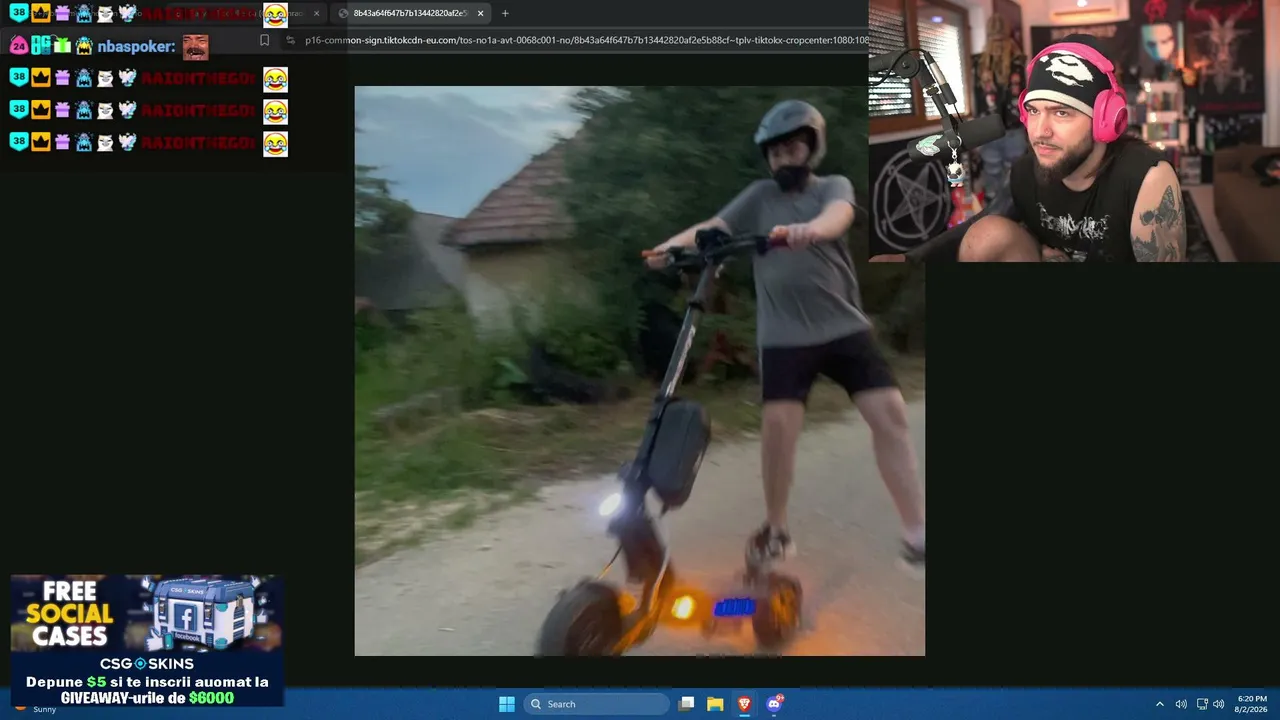
Task: Open a new browser tab
Action: pos(505,13)
